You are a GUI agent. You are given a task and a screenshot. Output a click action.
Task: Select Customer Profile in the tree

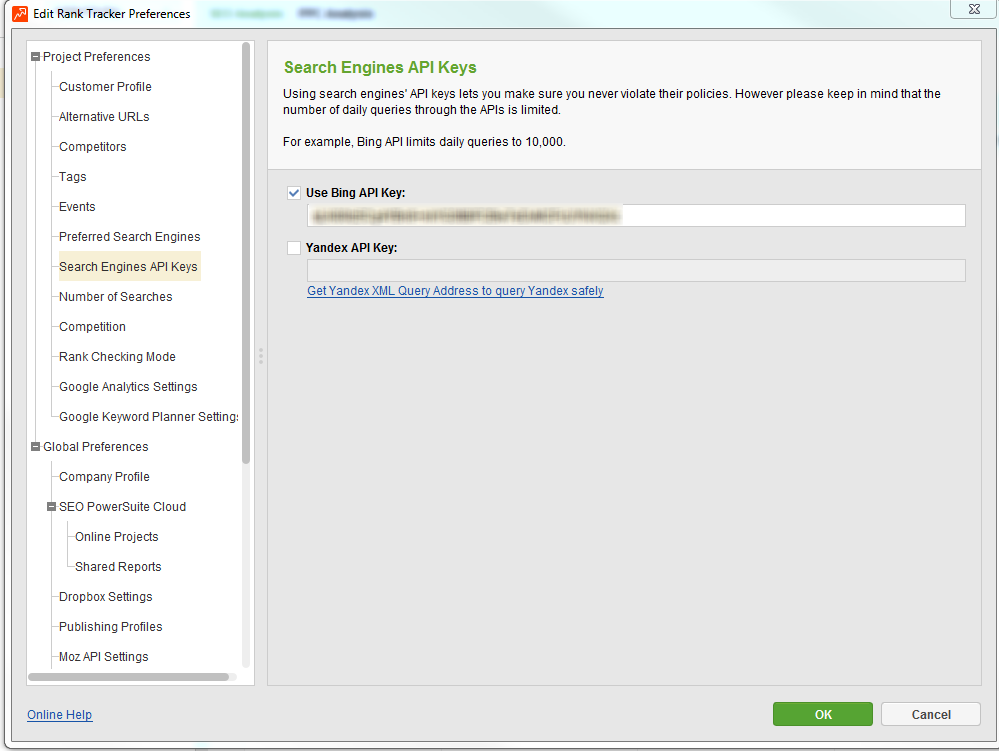pyautogui.click(x=105, y=87)
